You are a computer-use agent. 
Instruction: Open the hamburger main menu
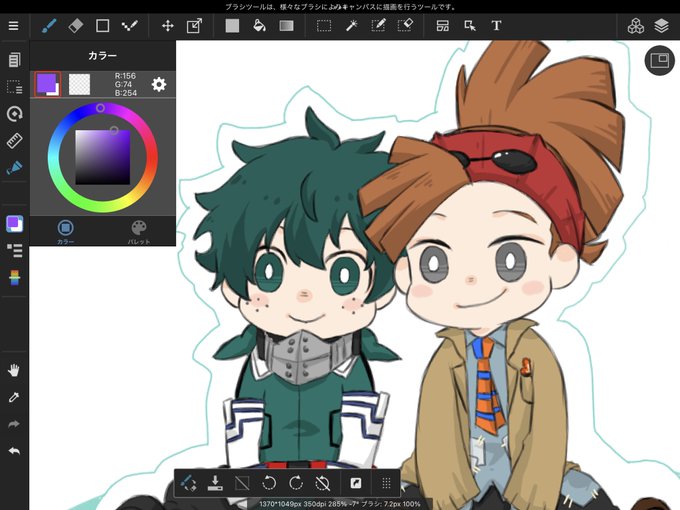(13, 26)
